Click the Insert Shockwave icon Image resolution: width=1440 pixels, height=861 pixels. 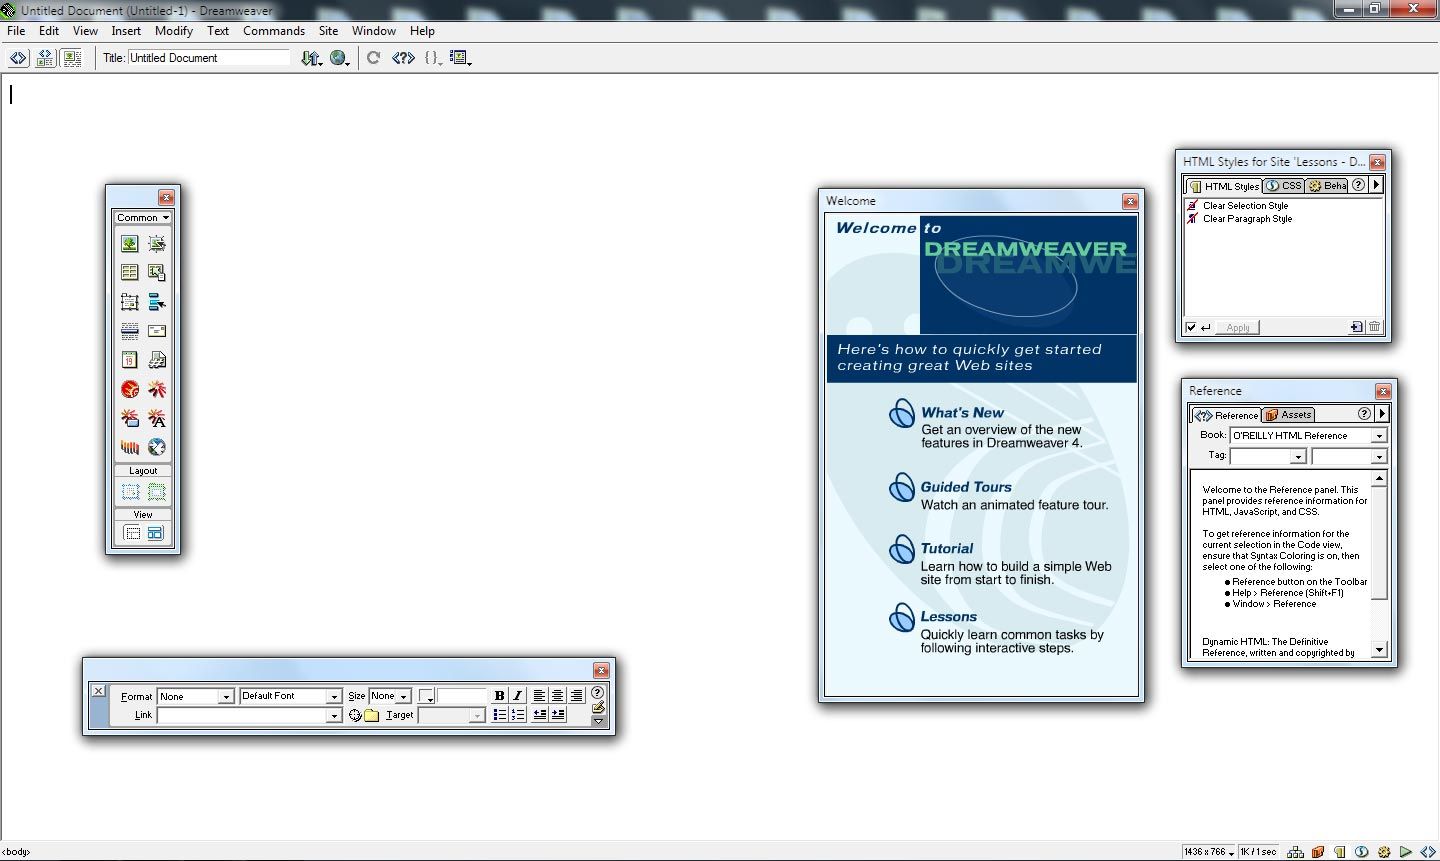pyautogui.click(x=130, y=446)
